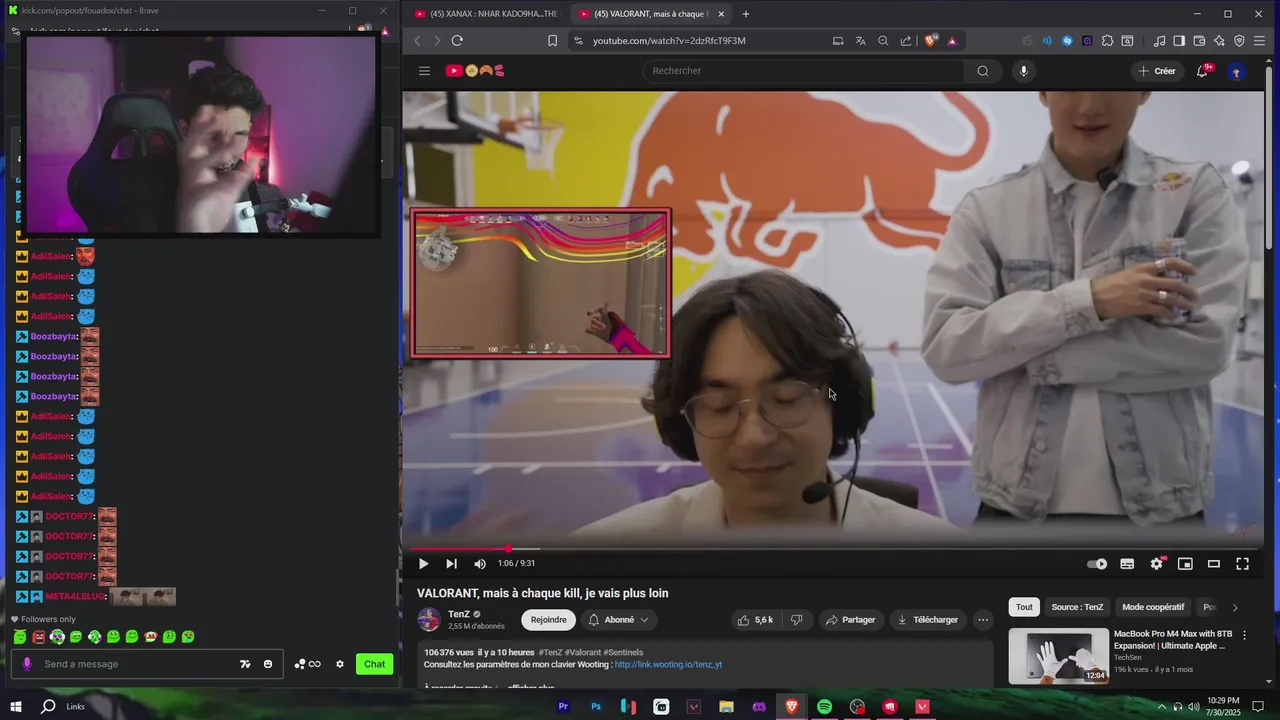
Task: Open the Brave translate page icon
Action: [x=861, y=41]
